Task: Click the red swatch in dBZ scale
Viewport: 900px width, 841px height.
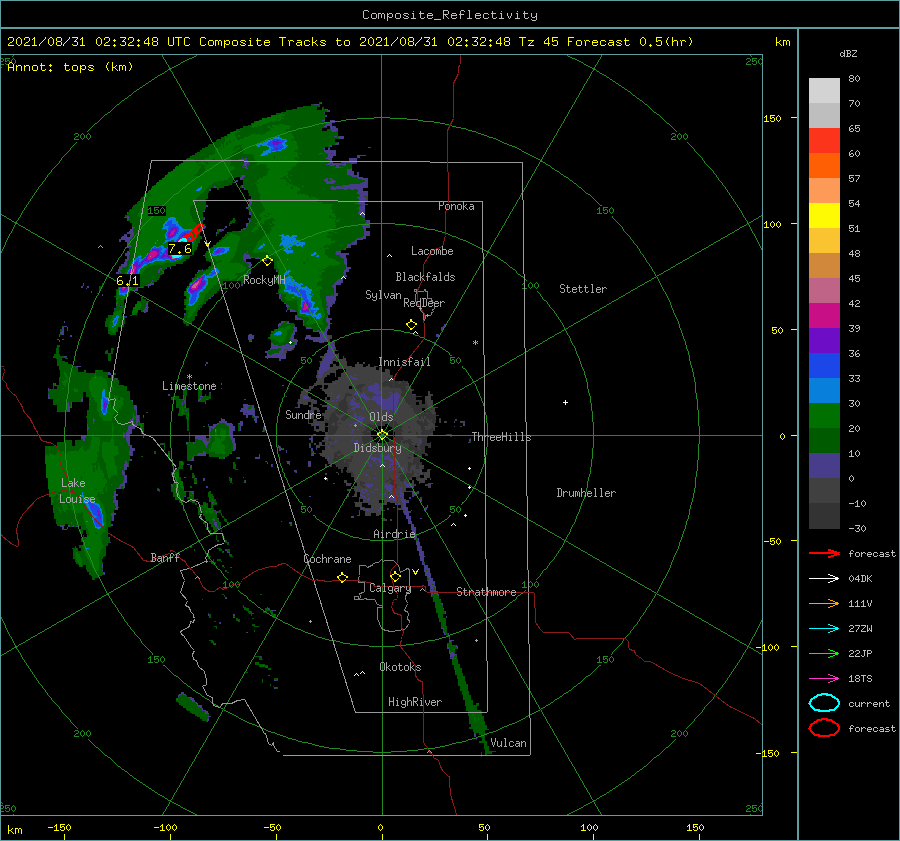Action: (x=824, y=141)
